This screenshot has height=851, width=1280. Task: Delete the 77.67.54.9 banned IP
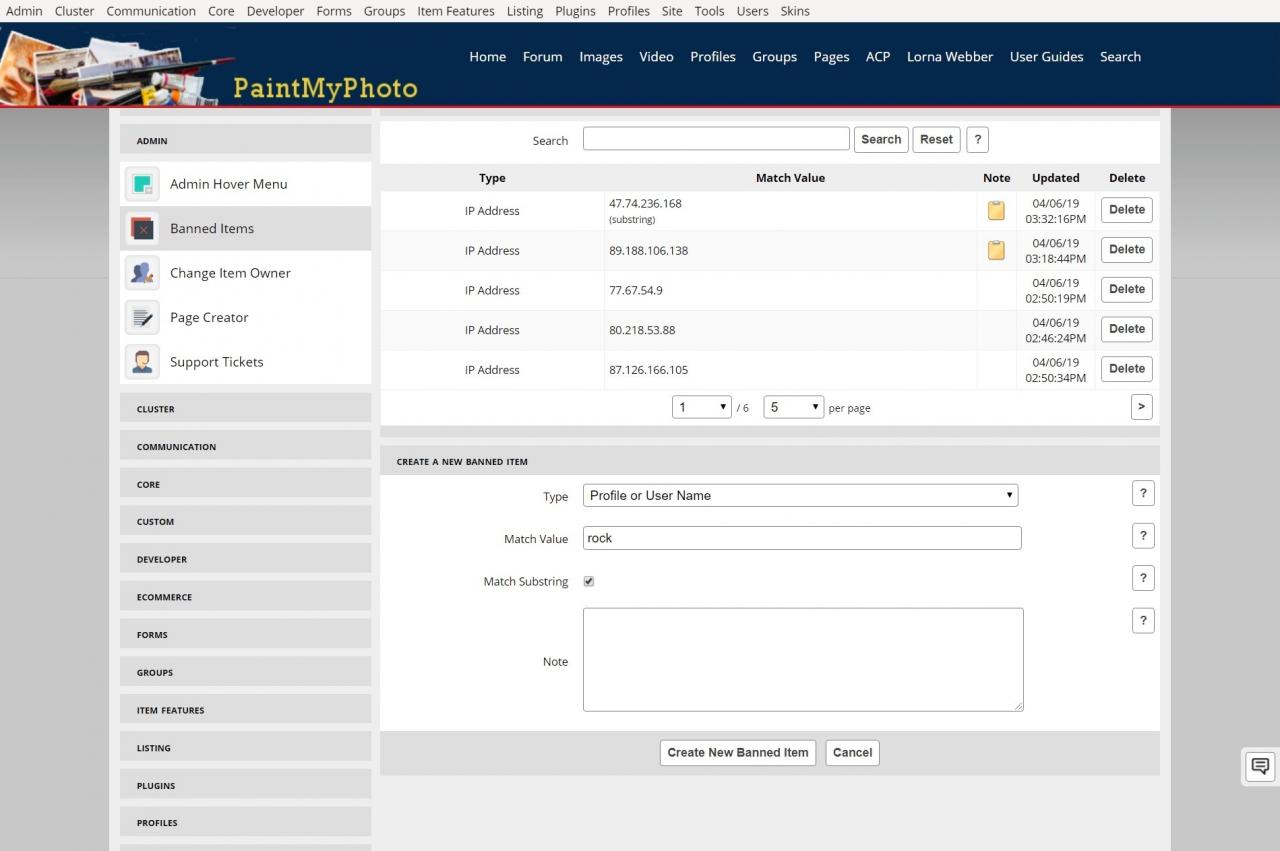pyautogui.click(x=1127, y=290)
